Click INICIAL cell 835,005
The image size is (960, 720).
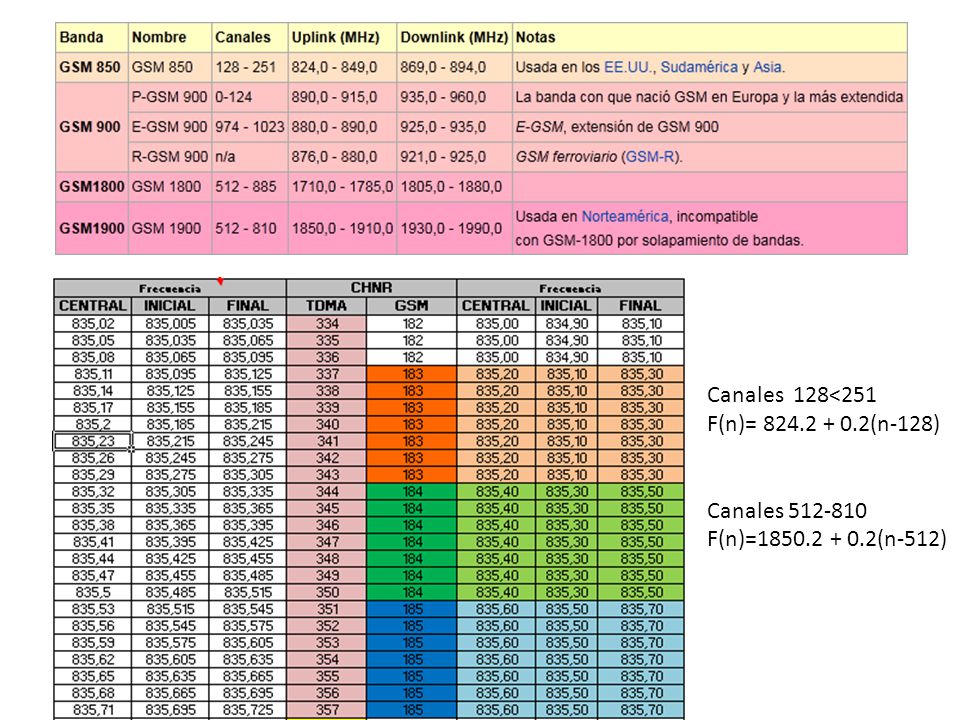coord(170,324)
